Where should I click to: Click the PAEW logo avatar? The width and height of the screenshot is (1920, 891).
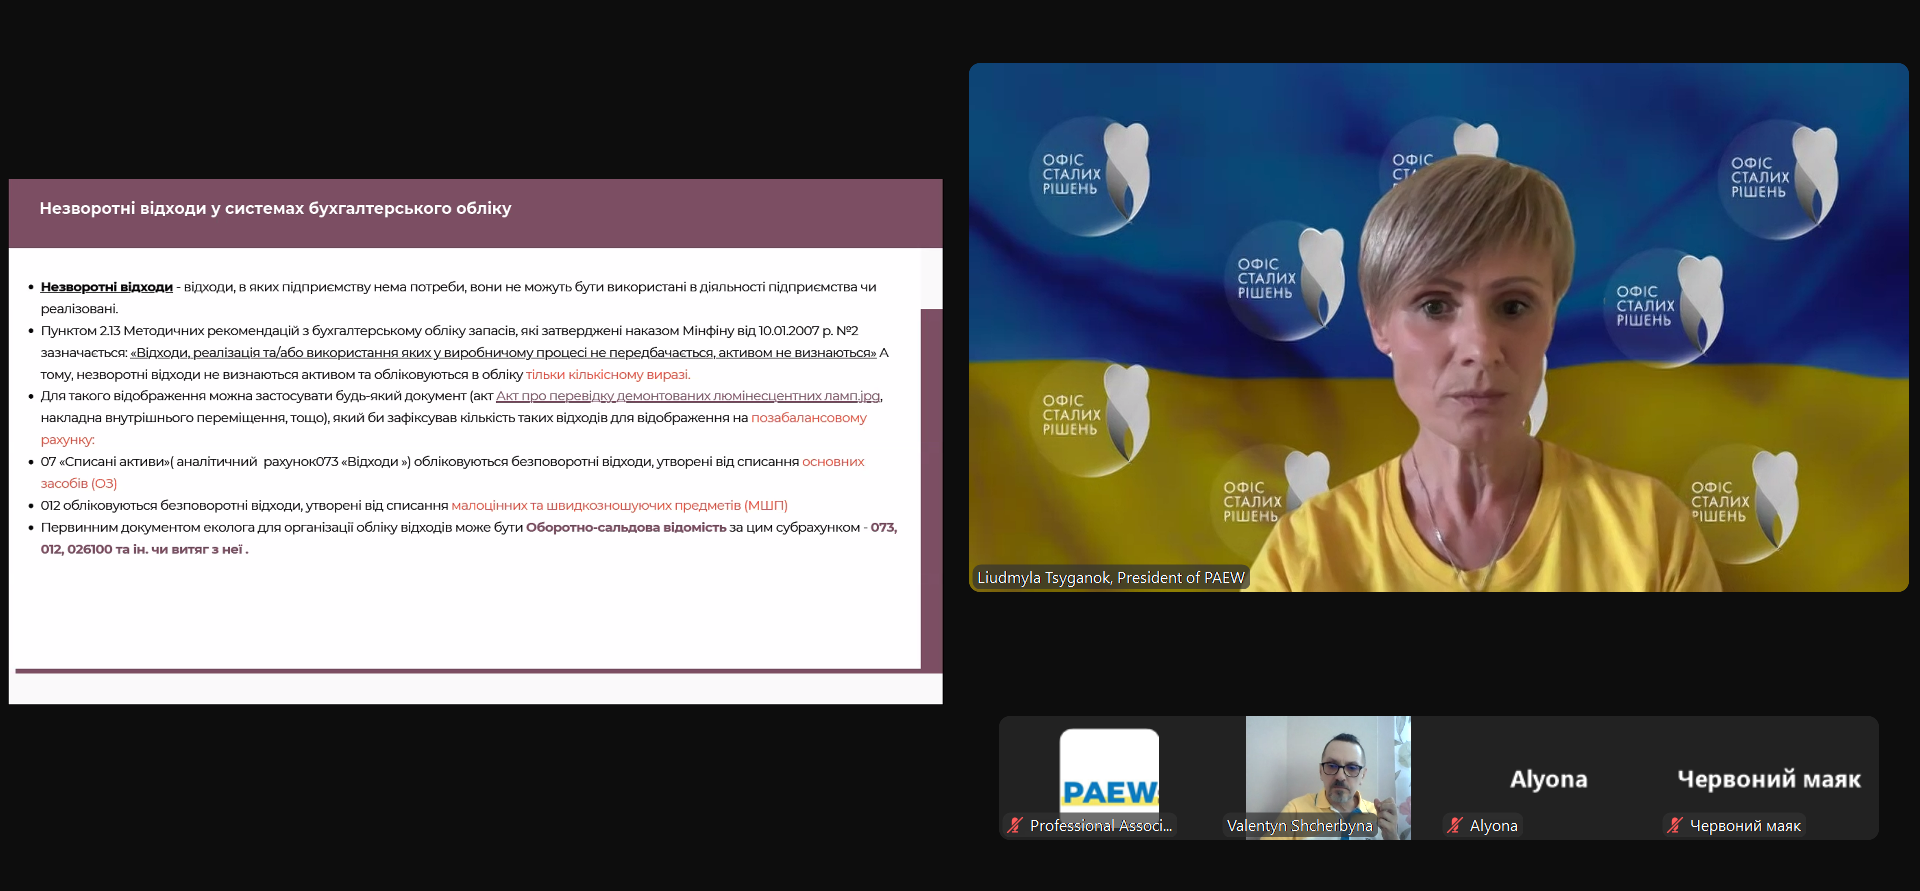1109,771
